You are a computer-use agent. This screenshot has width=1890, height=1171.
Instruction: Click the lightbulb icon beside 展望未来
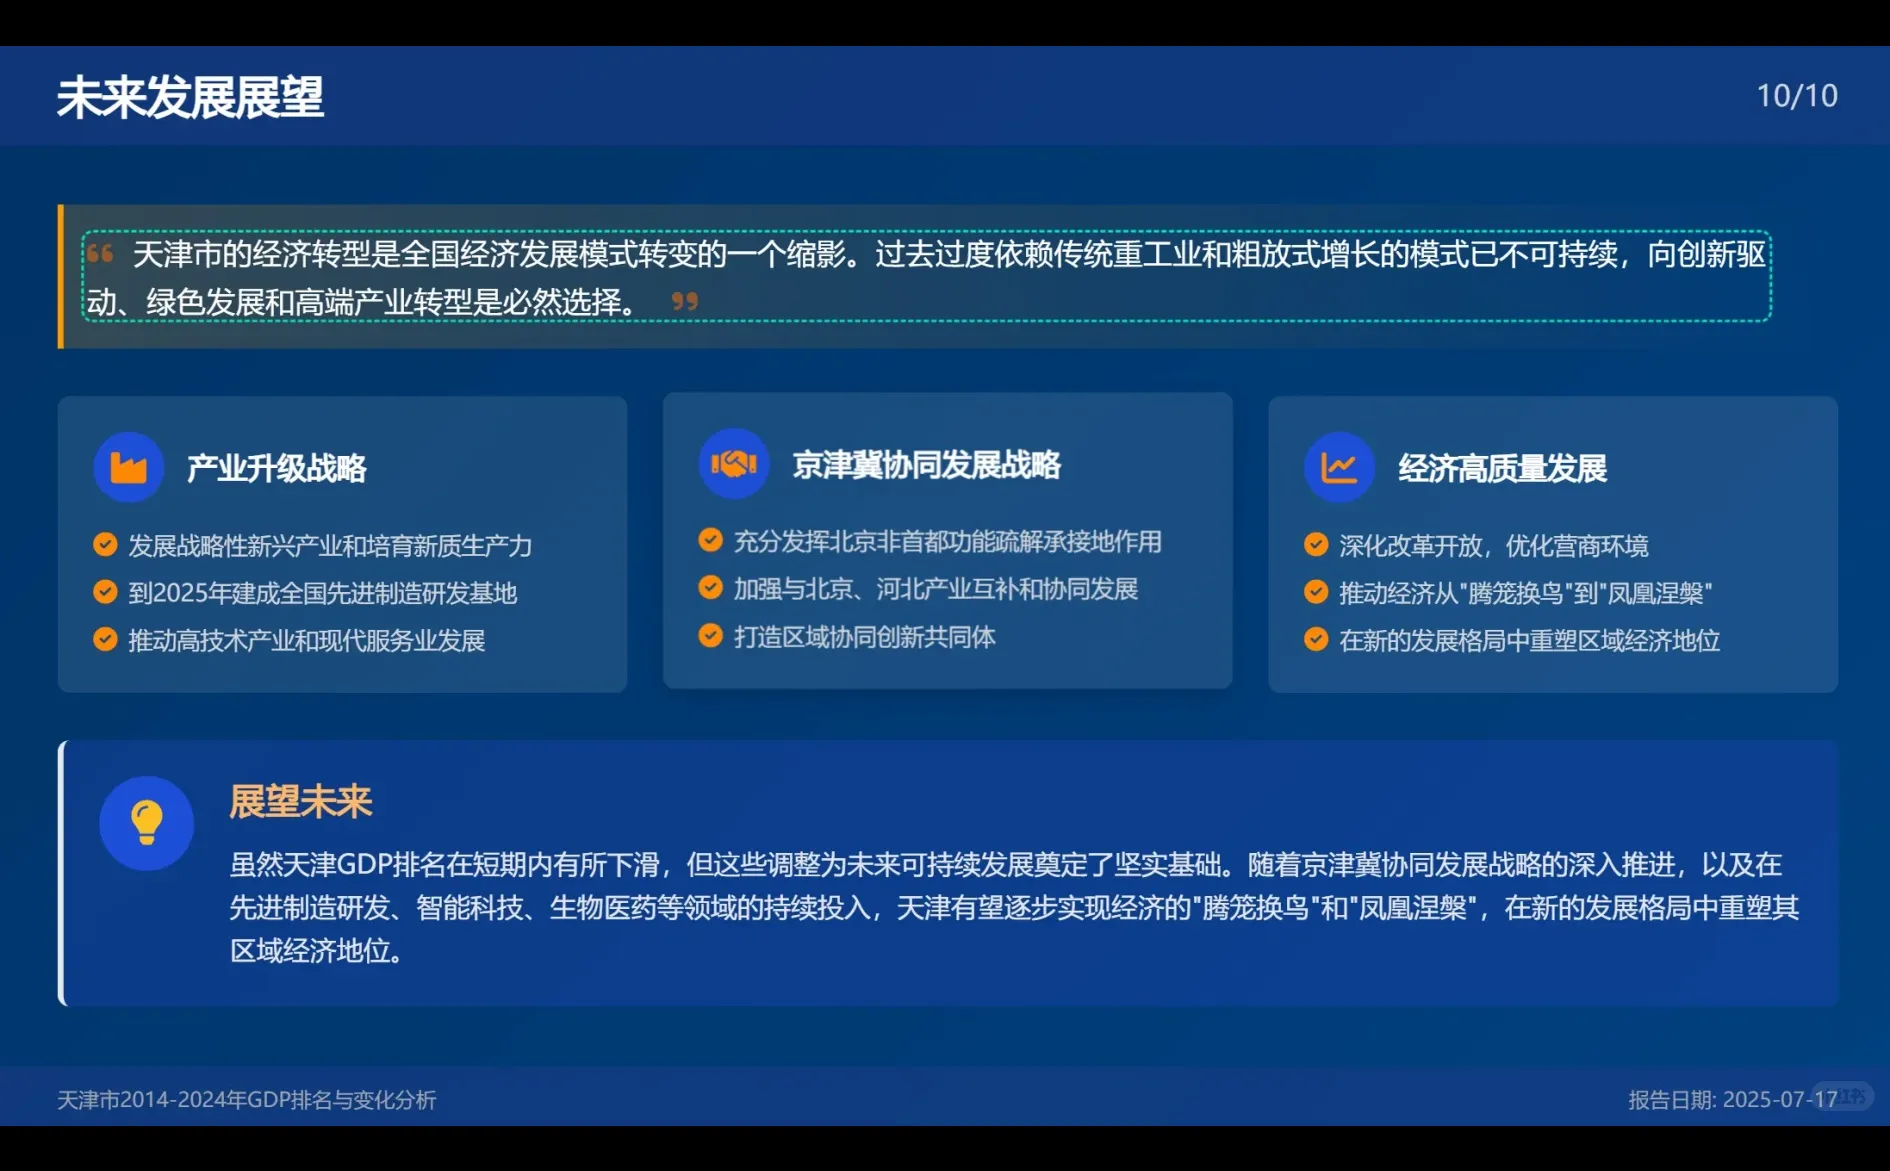click(x=146, y=821)
